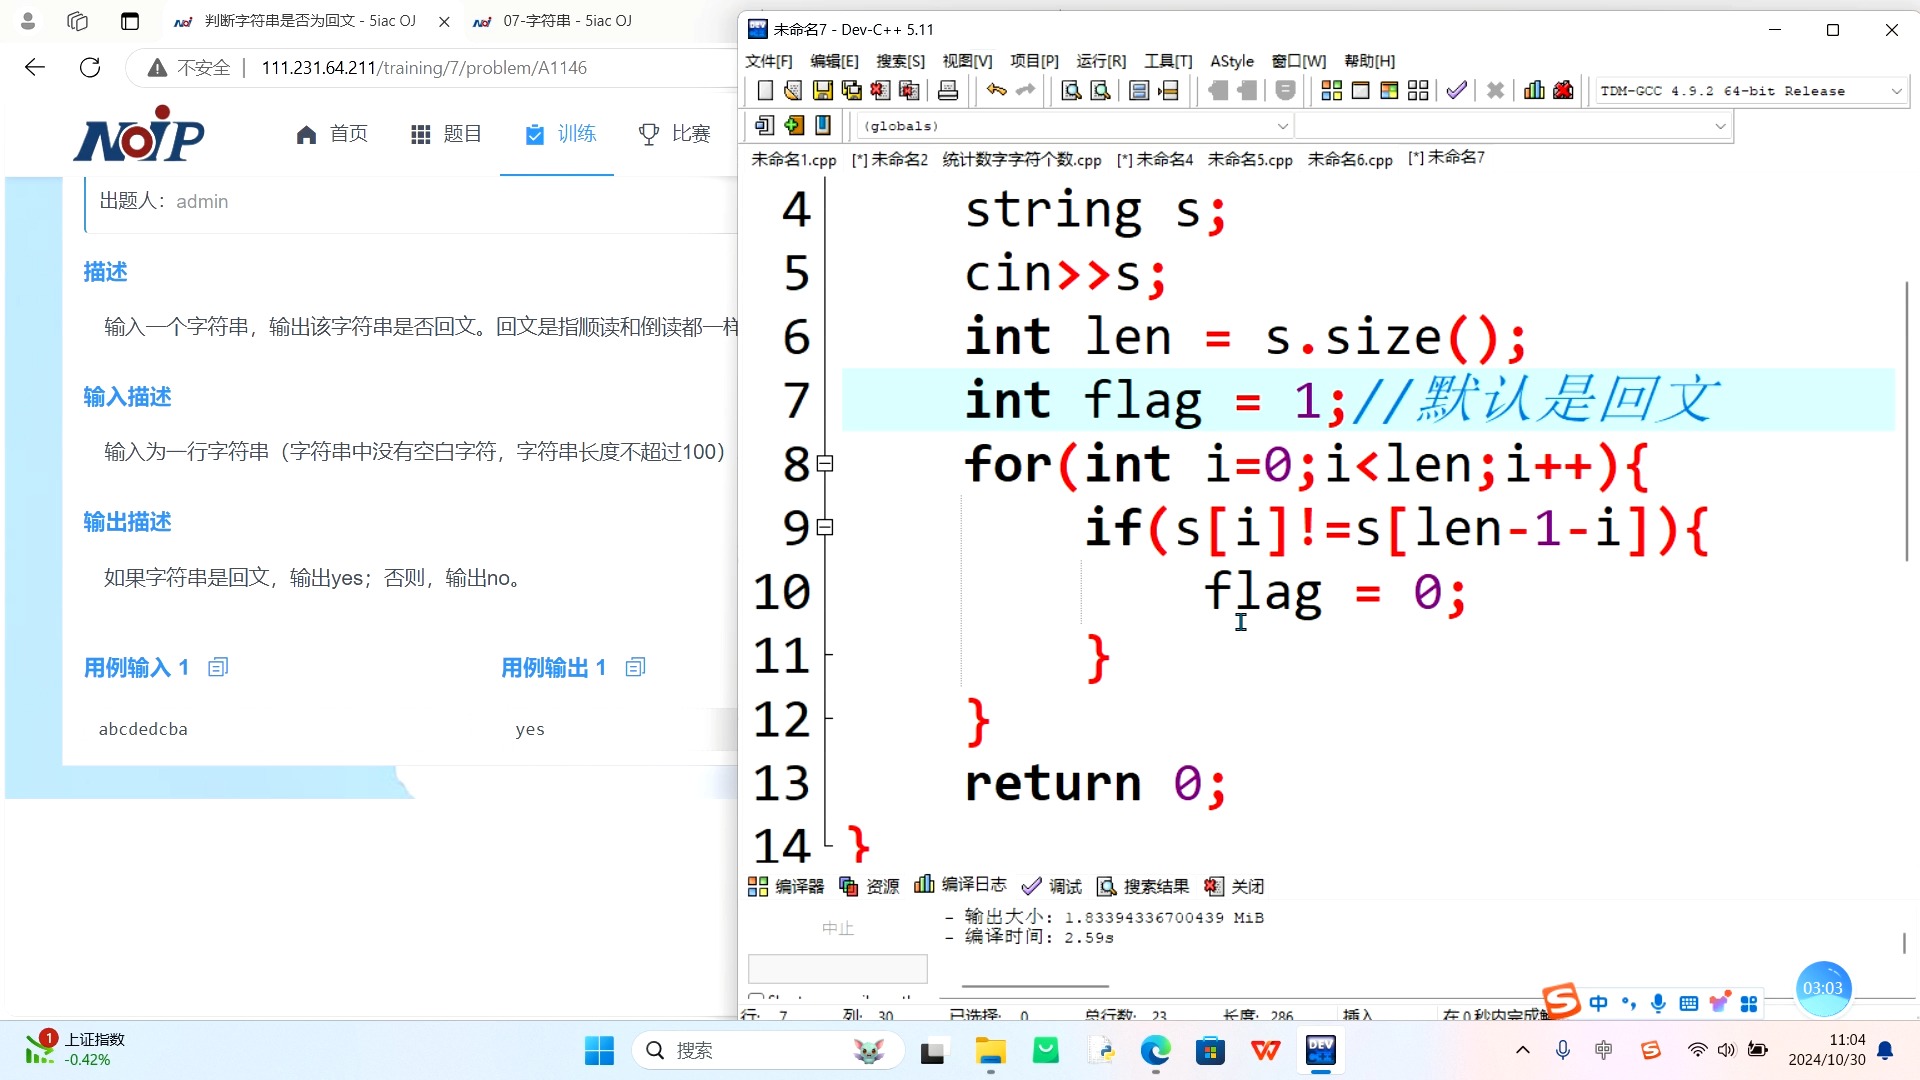Click the code editor vertical scrollbar
This screenshot has width=1920, height=1080.
point(1906,421)
